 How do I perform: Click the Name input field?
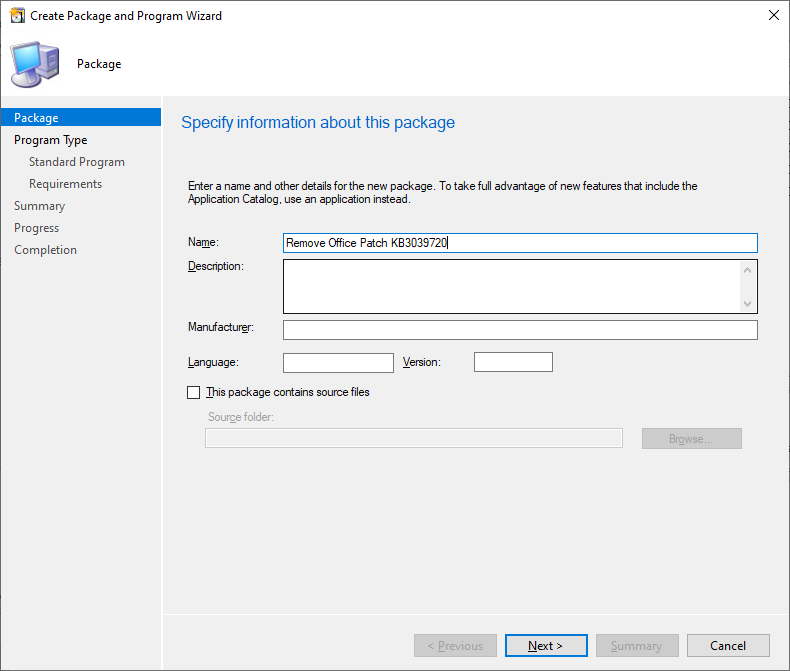520,243
